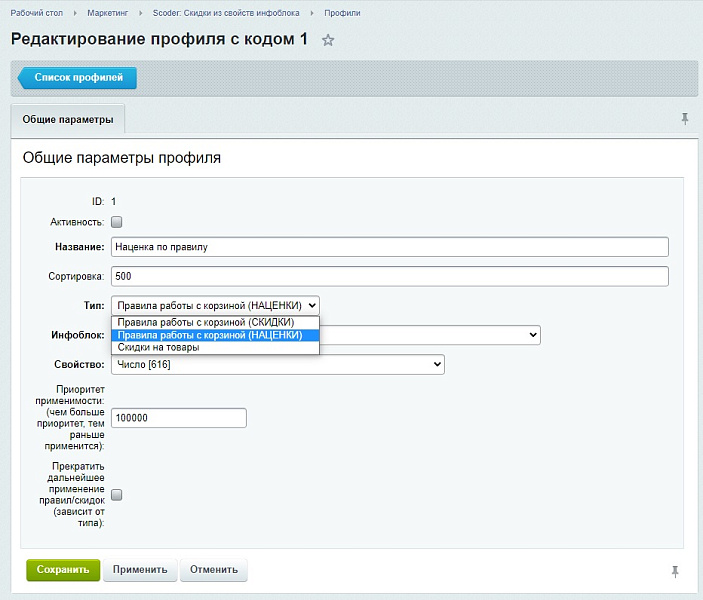This screenshot has width=703, height=600.
Task: Toggle the Активность checkbox
Action: tap(117, 222)
